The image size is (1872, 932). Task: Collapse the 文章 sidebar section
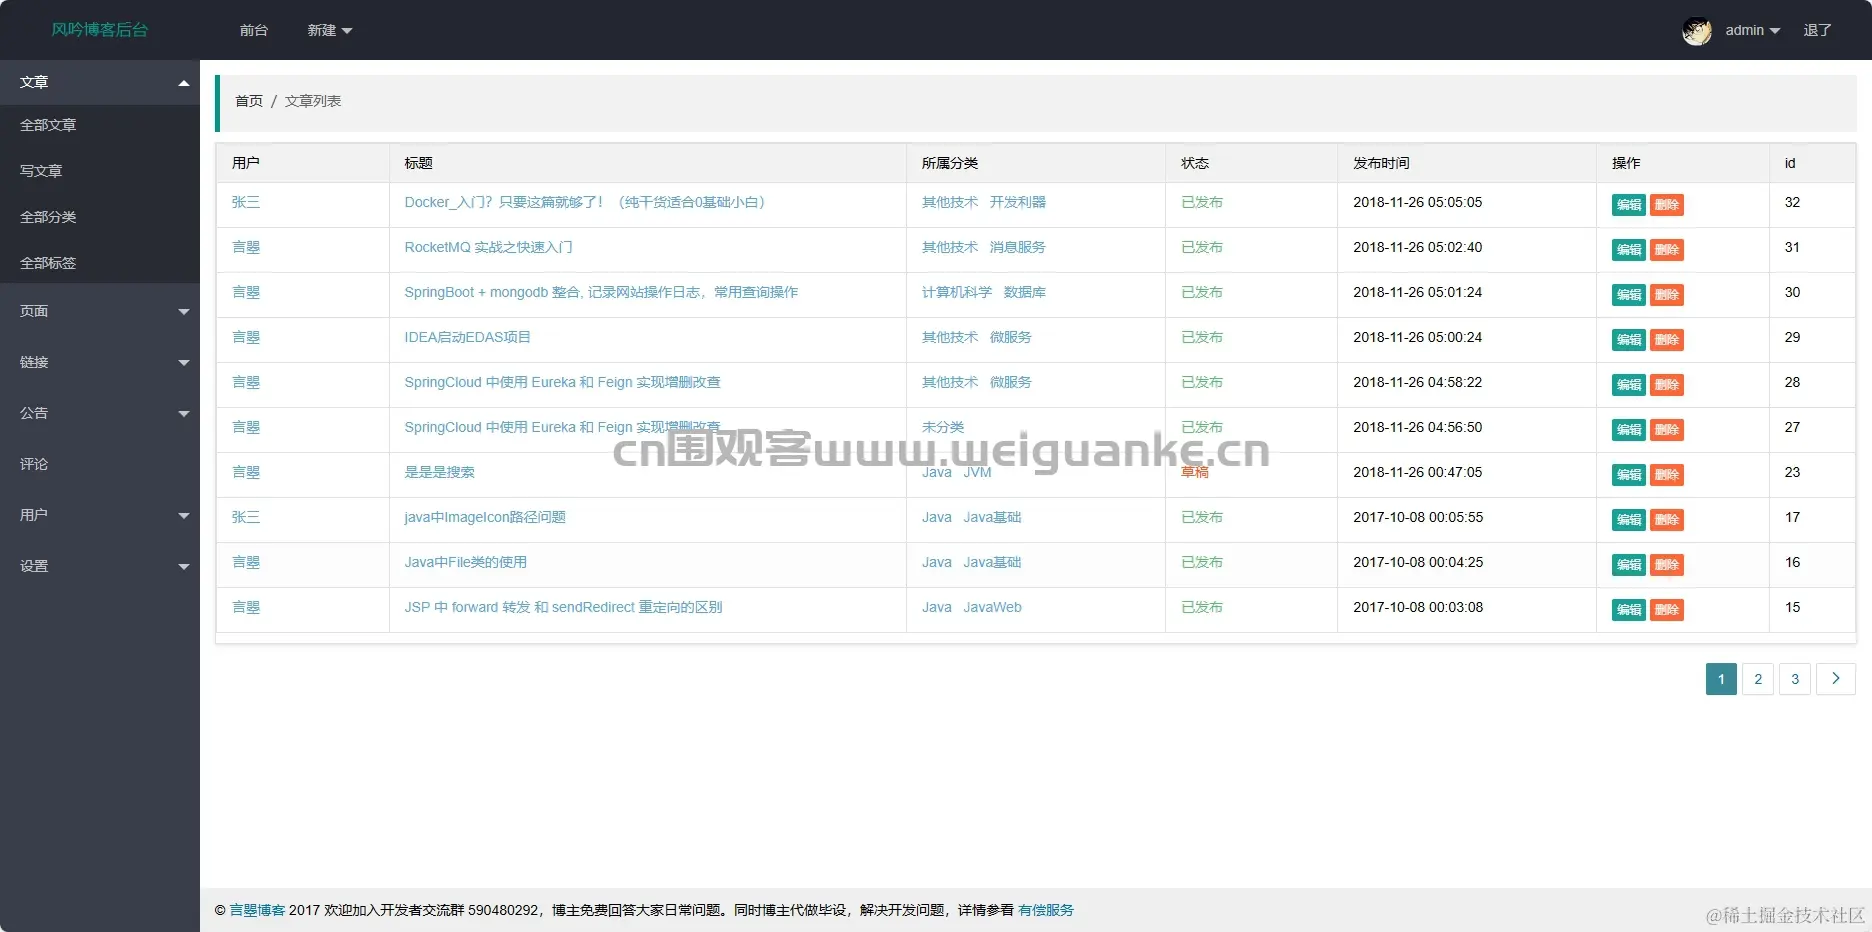(100, 82)
